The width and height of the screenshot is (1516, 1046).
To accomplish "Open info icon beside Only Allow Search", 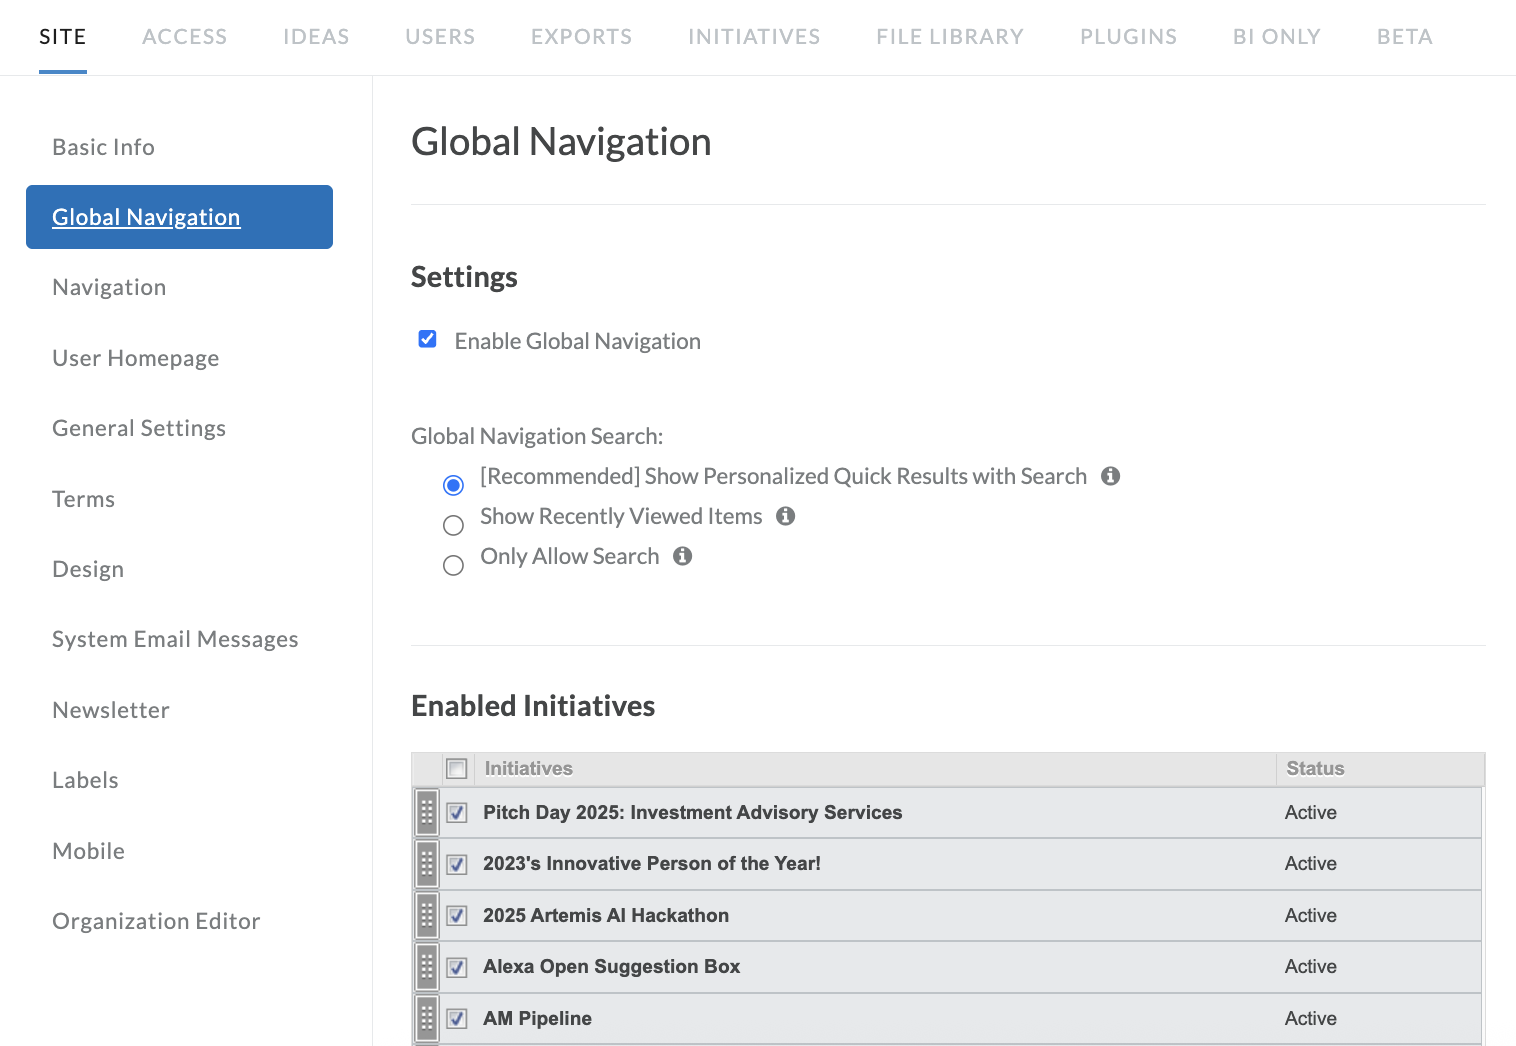I will pyautogui.click(x=683, y=556).
